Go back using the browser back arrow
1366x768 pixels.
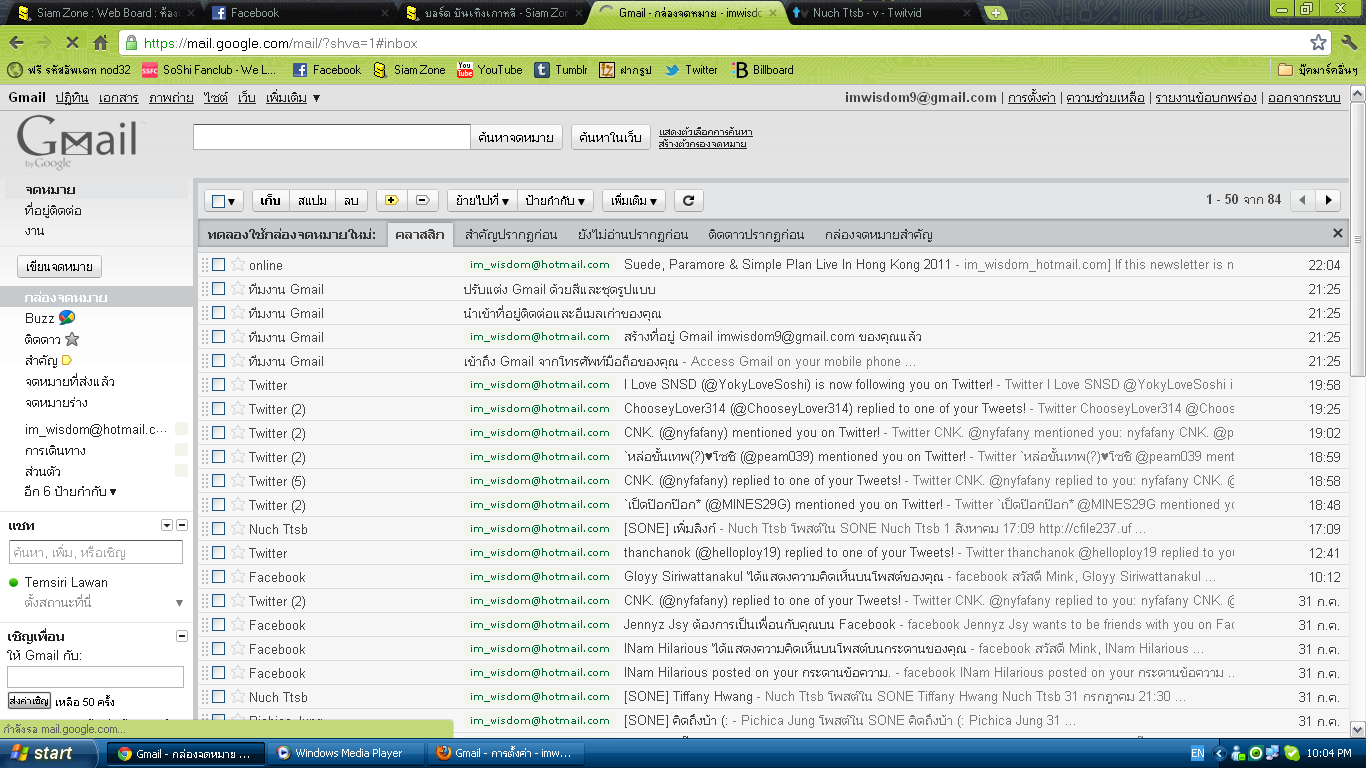pyautogui.click(x=16, y=43)
